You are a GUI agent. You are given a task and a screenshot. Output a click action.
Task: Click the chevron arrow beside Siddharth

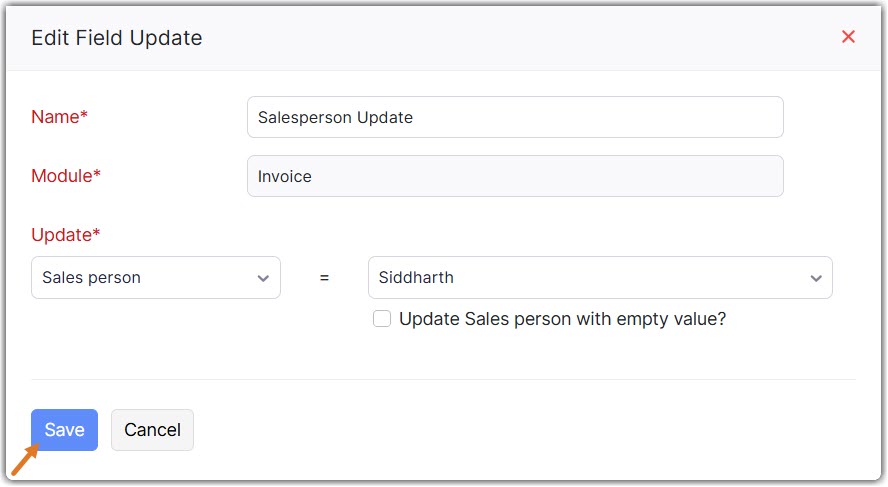click(x=815, y=279)
